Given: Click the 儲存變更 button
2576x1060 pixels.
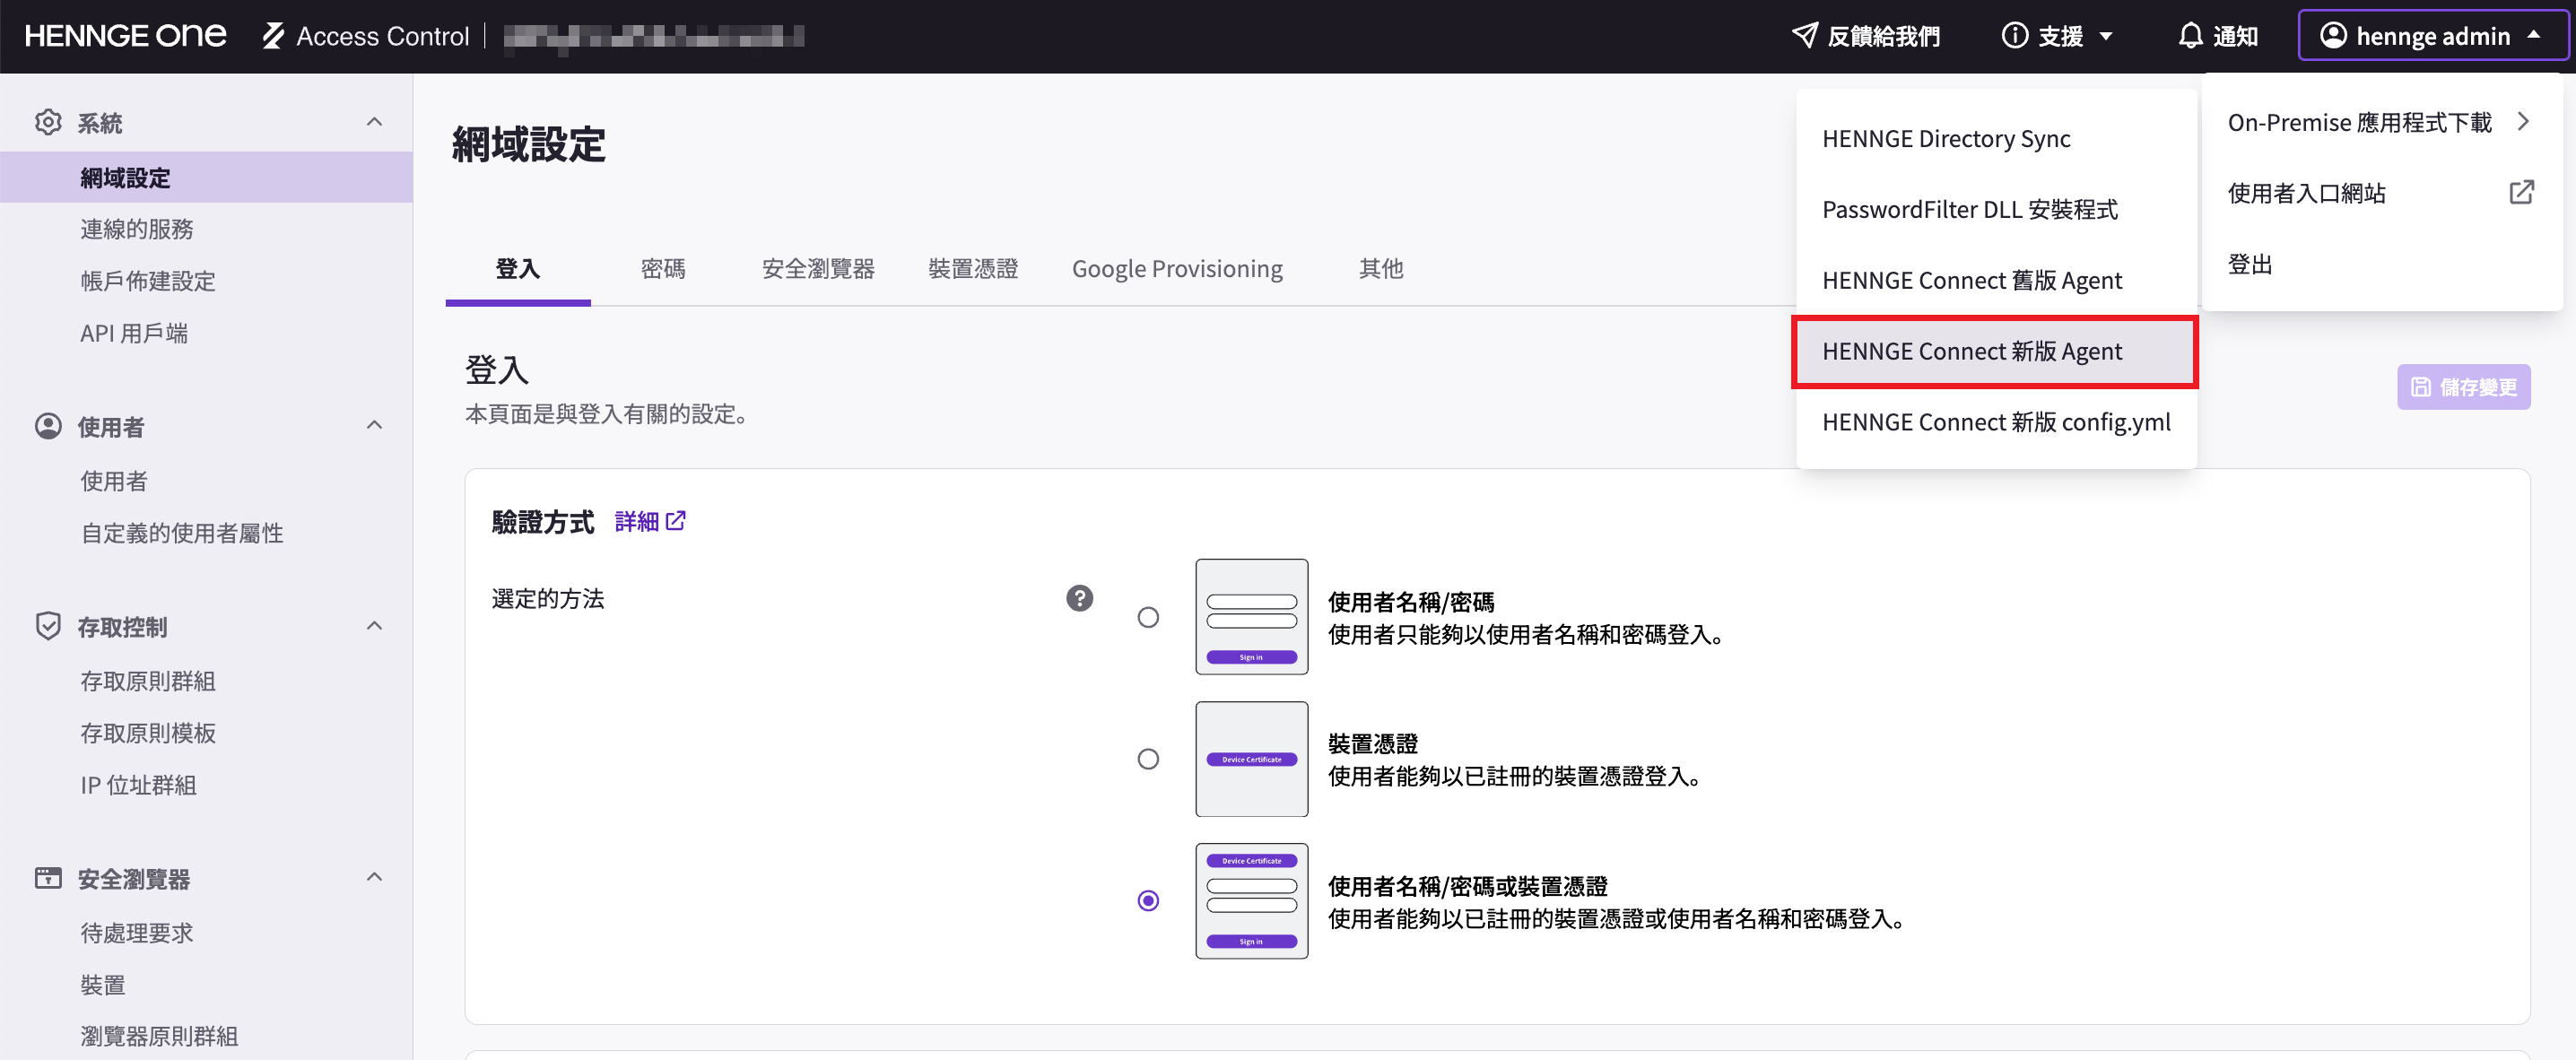Looking at the screenshot, I should [2463, 387].
